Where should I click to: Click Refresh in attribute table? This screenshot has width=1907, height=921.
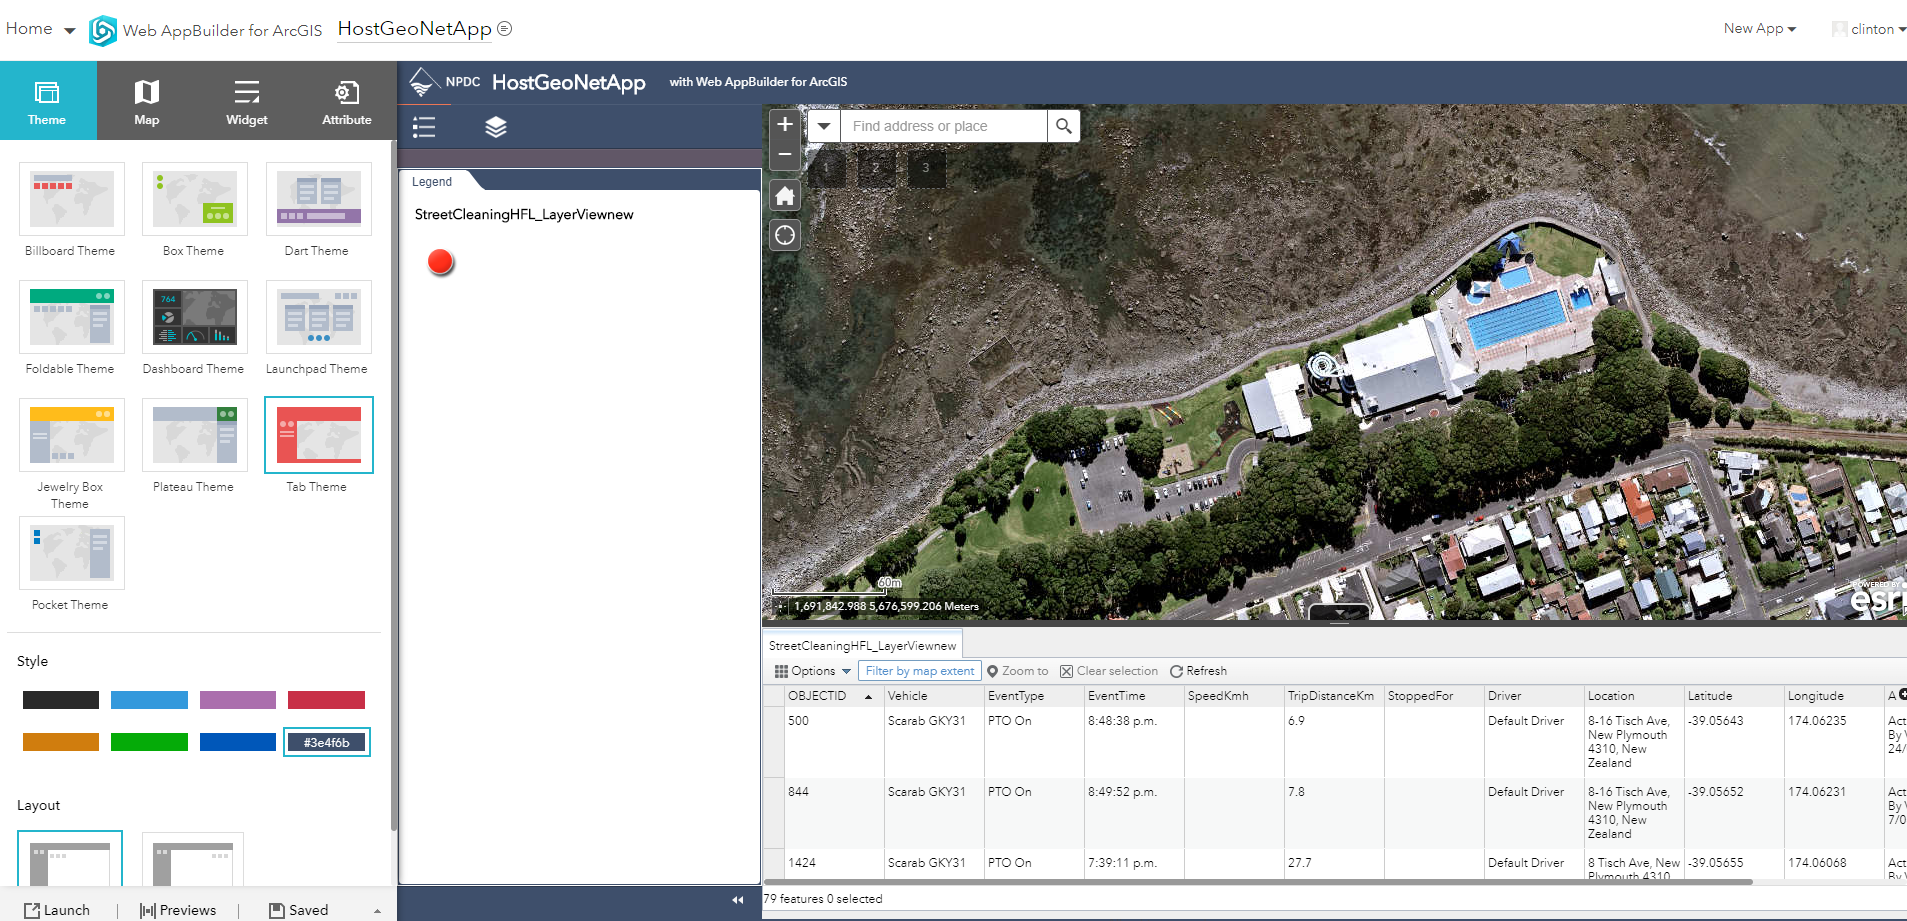coord(1198,671)
